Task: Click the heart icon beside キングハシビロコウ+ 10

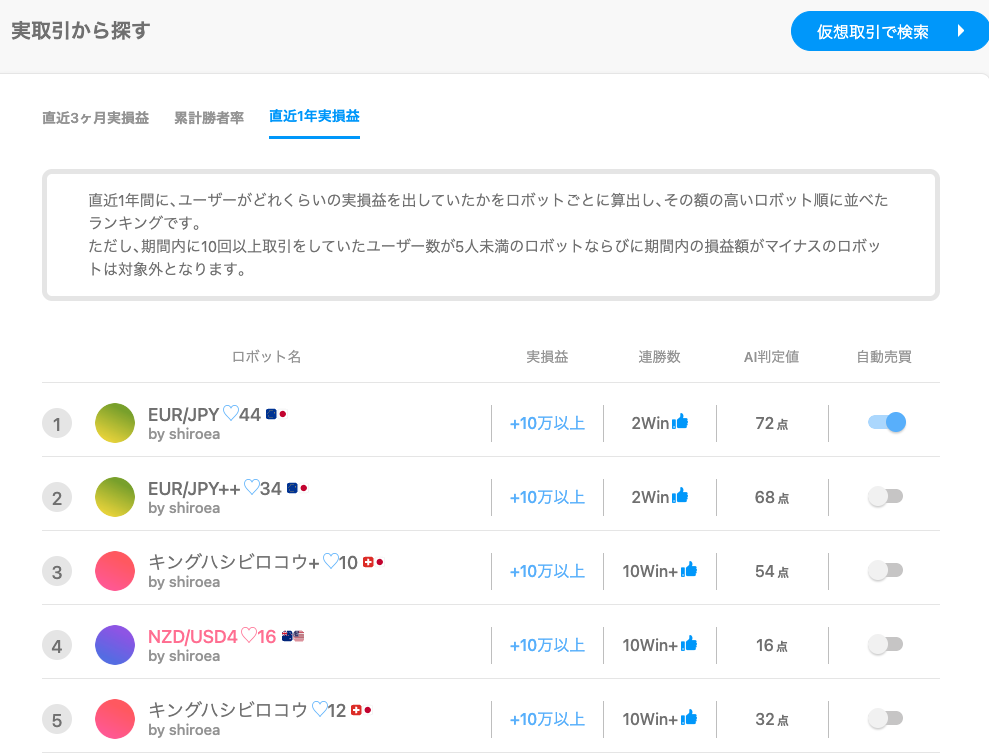Action: 331,561
